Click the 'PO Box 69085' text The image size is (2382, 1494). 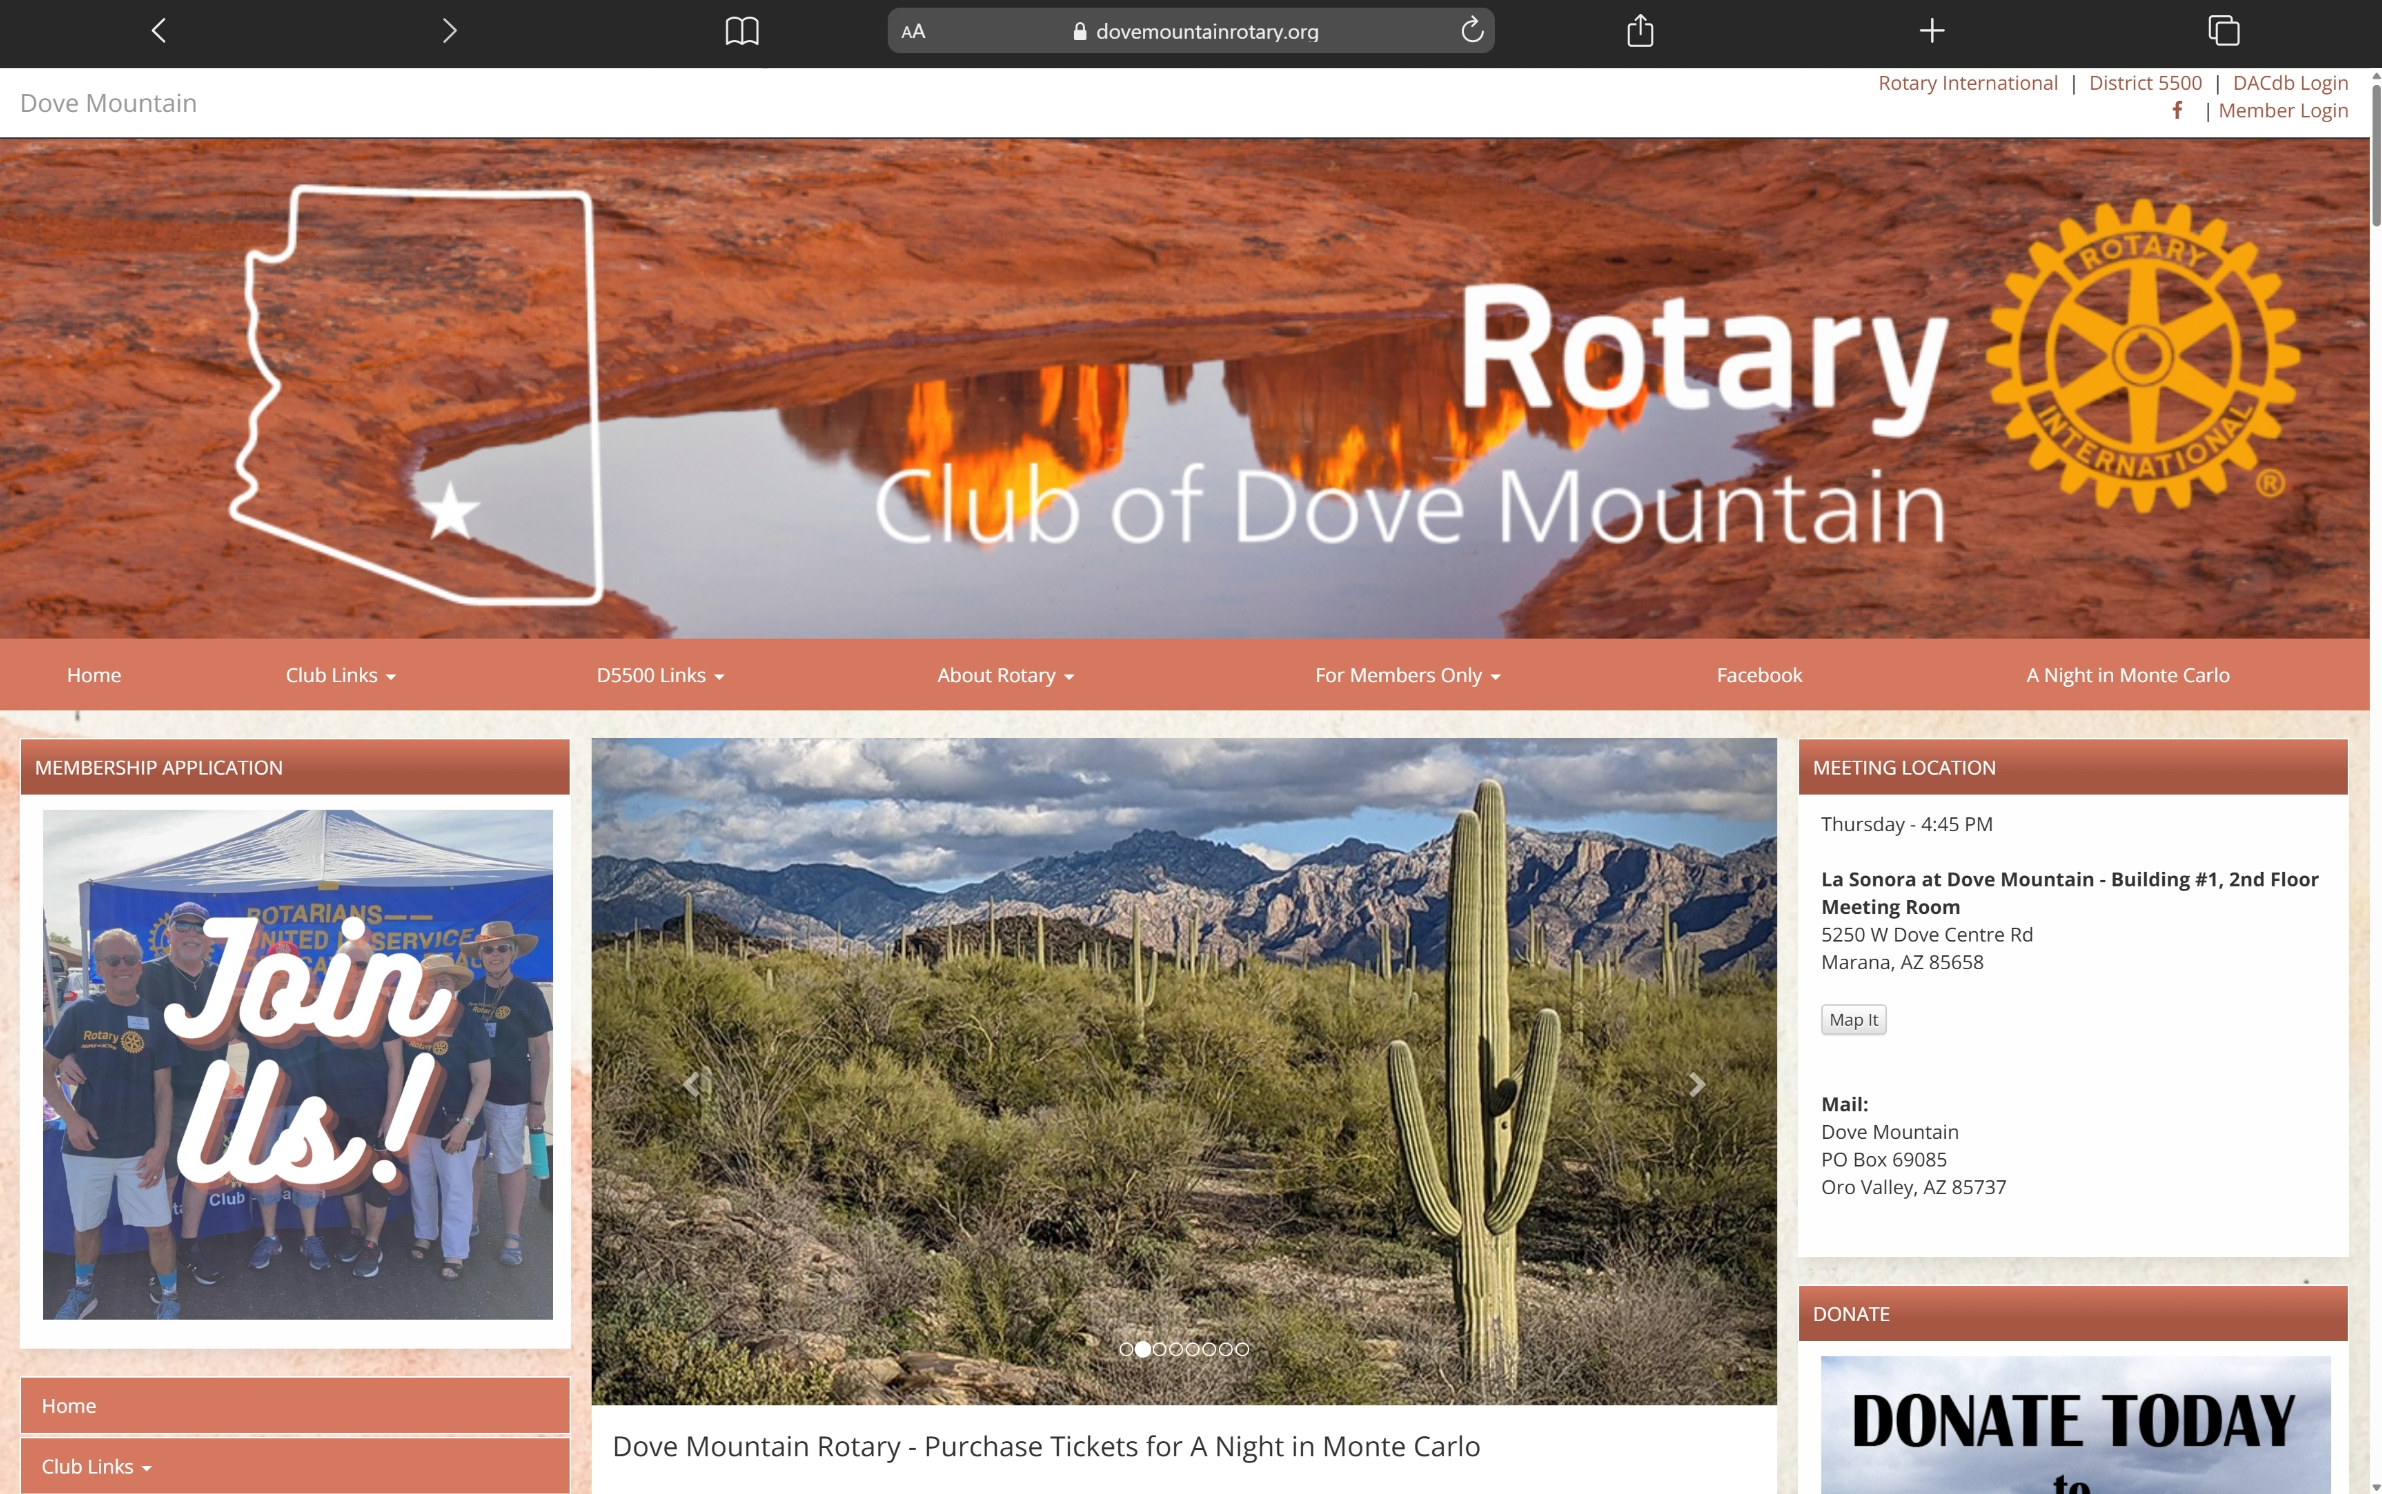coord(1884,1159)
